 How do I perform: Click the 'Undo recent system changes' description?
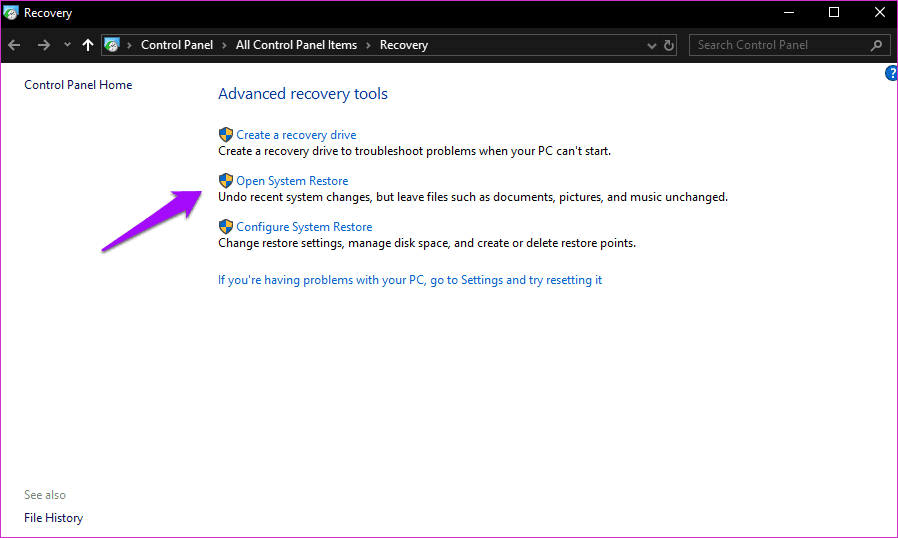[473, 197]
